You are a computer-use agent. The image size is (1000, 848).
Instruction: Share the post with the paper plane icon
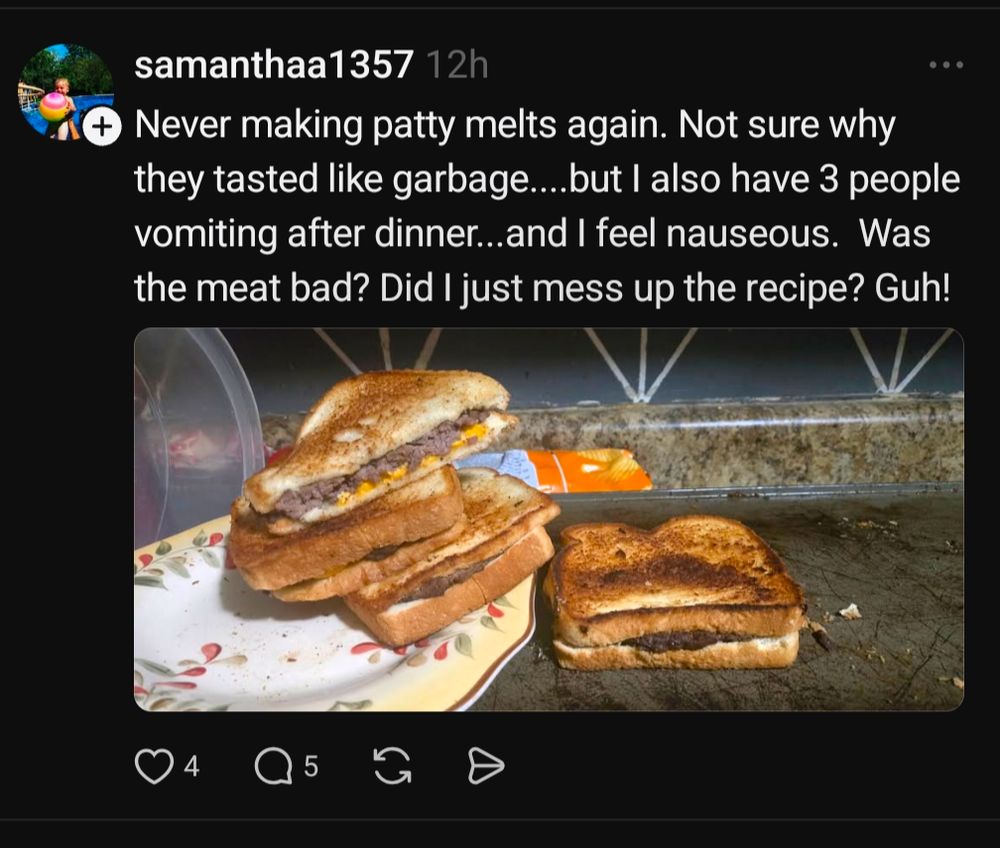[x=485, y=766]
